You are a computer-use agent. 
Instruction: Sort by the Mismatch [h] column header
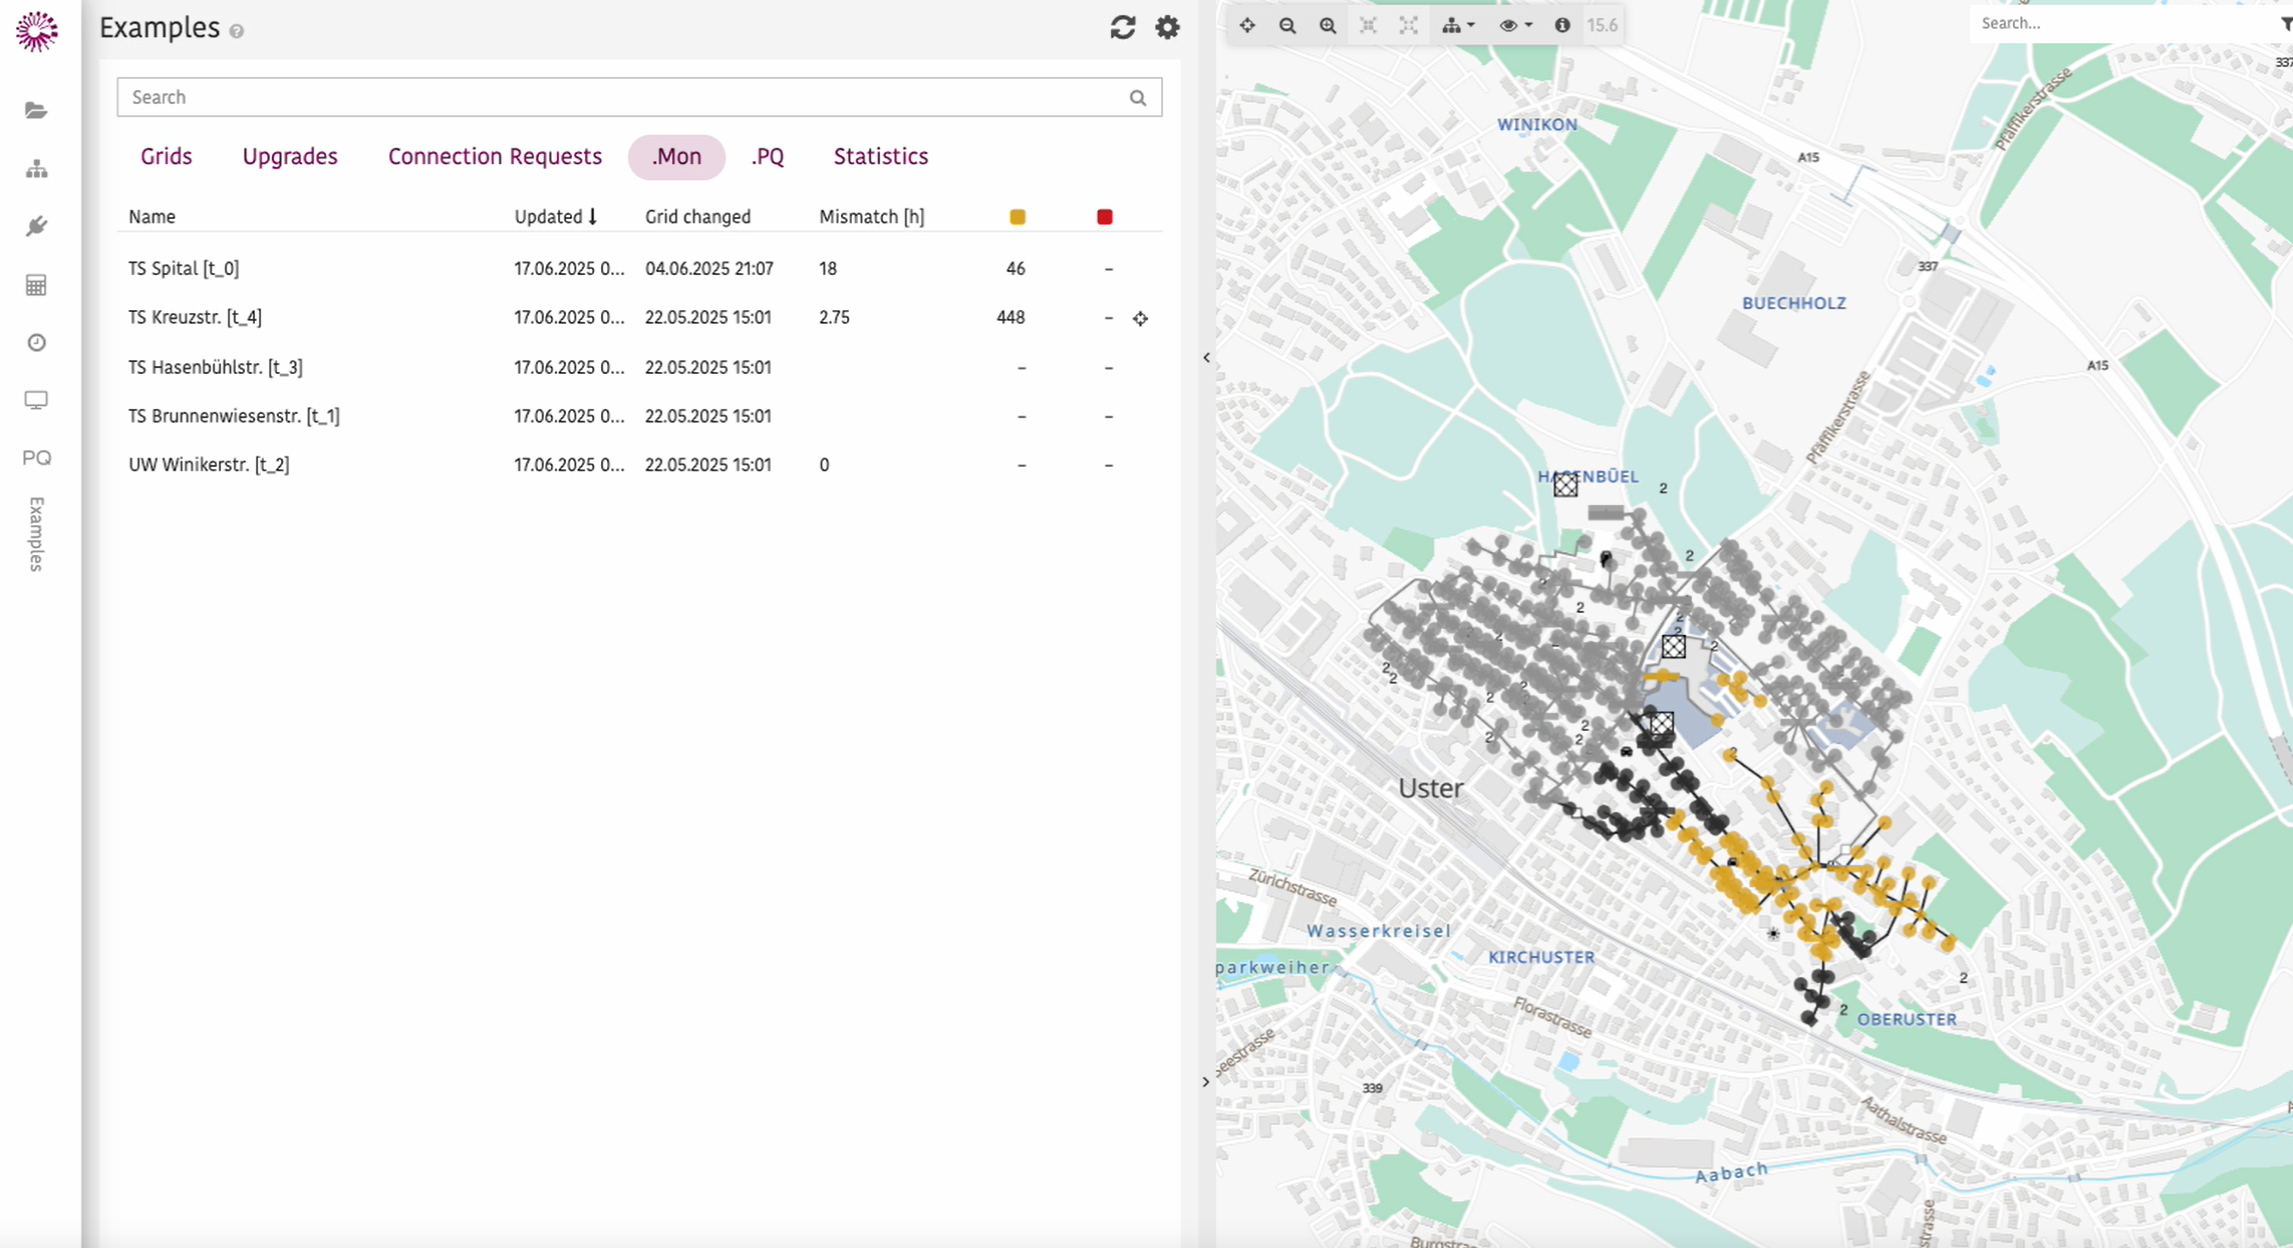click(x=871, y=216)
